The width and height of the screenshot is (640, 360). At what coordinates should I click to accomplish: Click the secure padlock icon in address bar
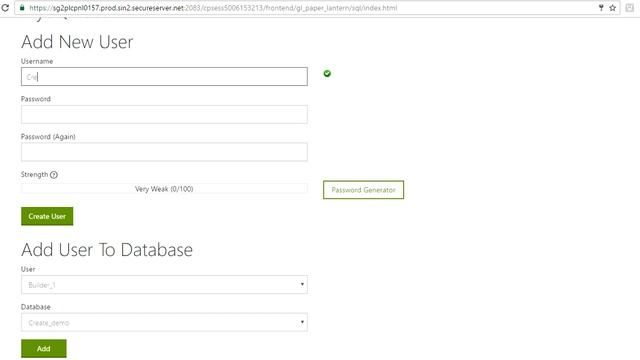click(22, 7)
